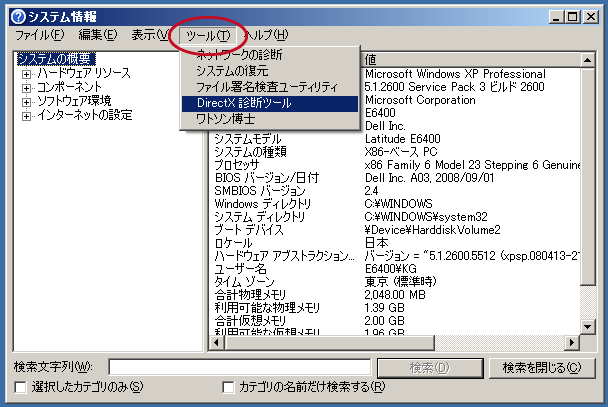
Task: Open the ツール(T) menu
Action: pyautogui.click(x=207, y=35)
